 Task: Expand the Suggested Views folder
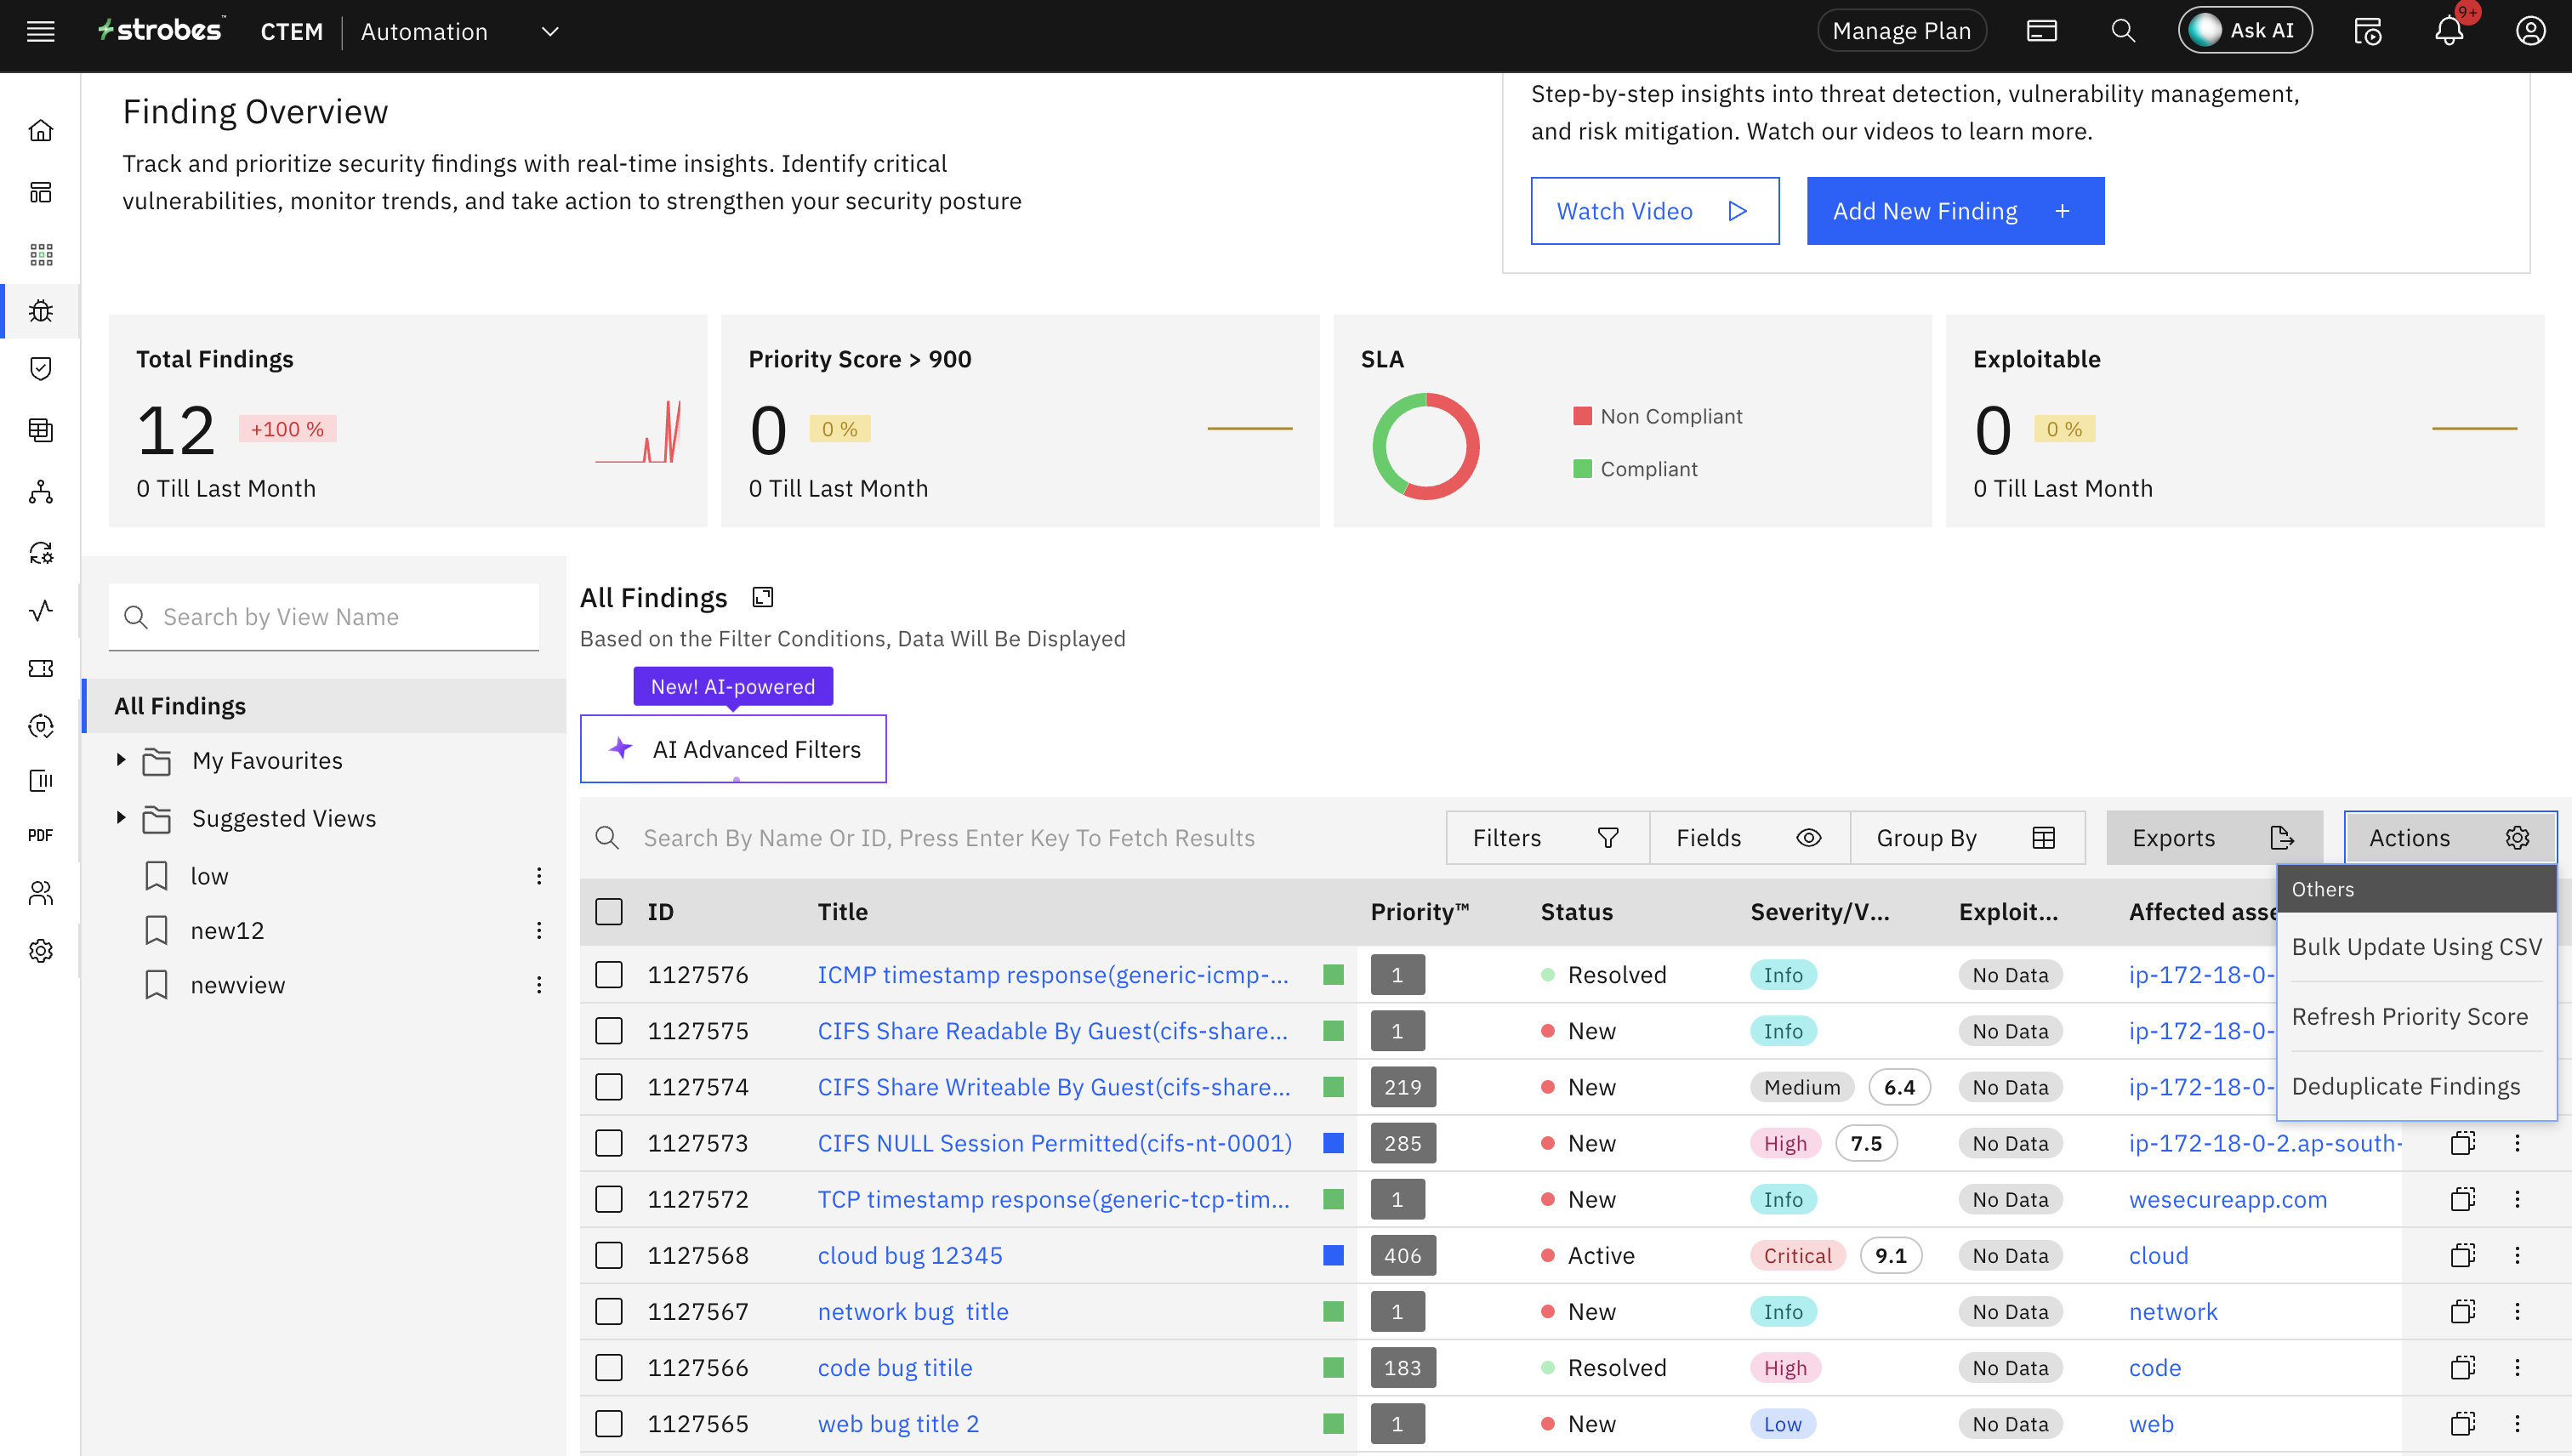coord(121,817)
